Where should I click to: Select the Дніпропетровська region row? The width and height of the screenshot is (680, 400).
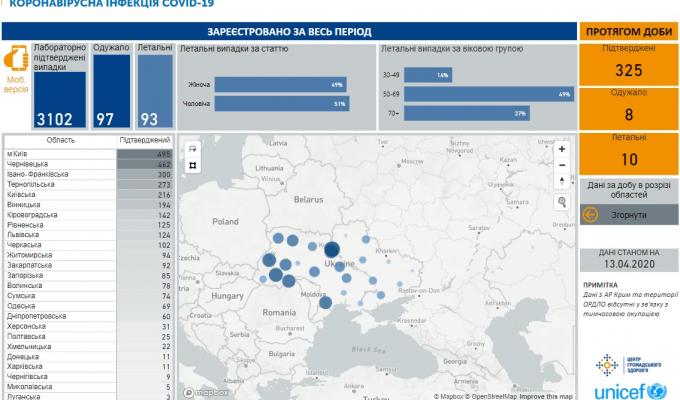88,316
